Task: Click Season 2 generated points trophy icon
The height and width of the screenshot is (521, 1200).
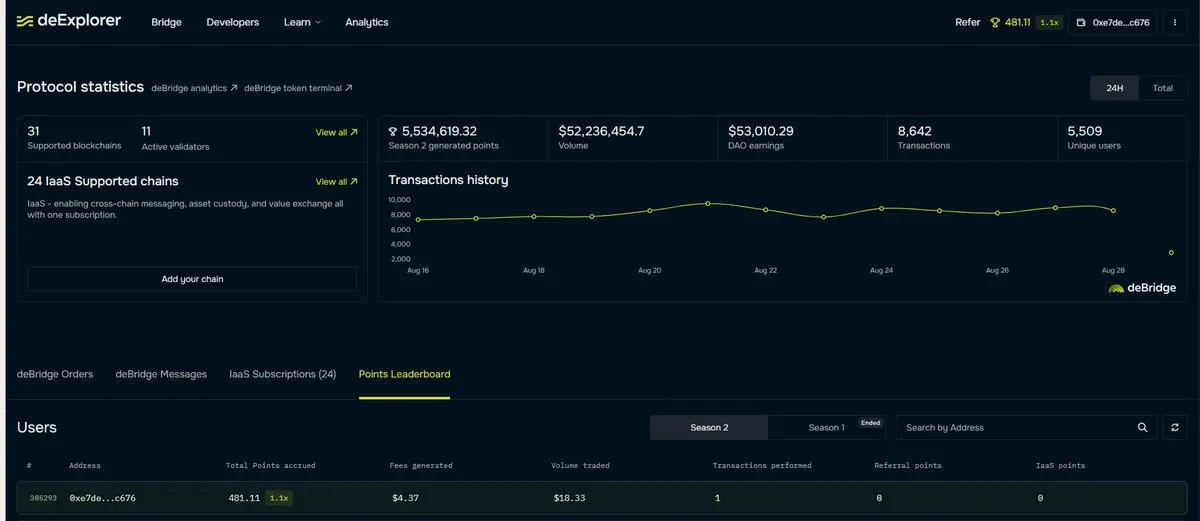Action: [x=393, y=131]
